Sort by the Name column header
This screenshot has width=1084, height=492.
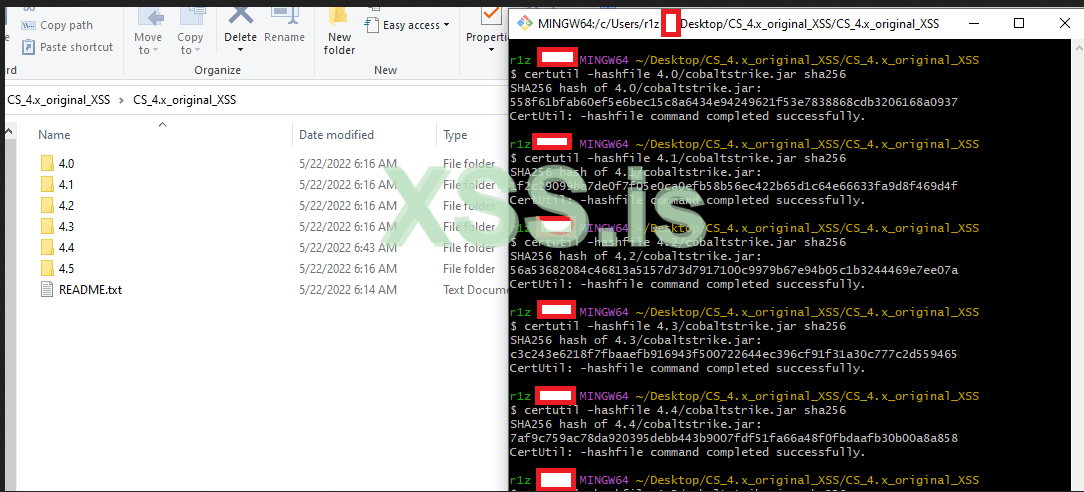(54, 135)
